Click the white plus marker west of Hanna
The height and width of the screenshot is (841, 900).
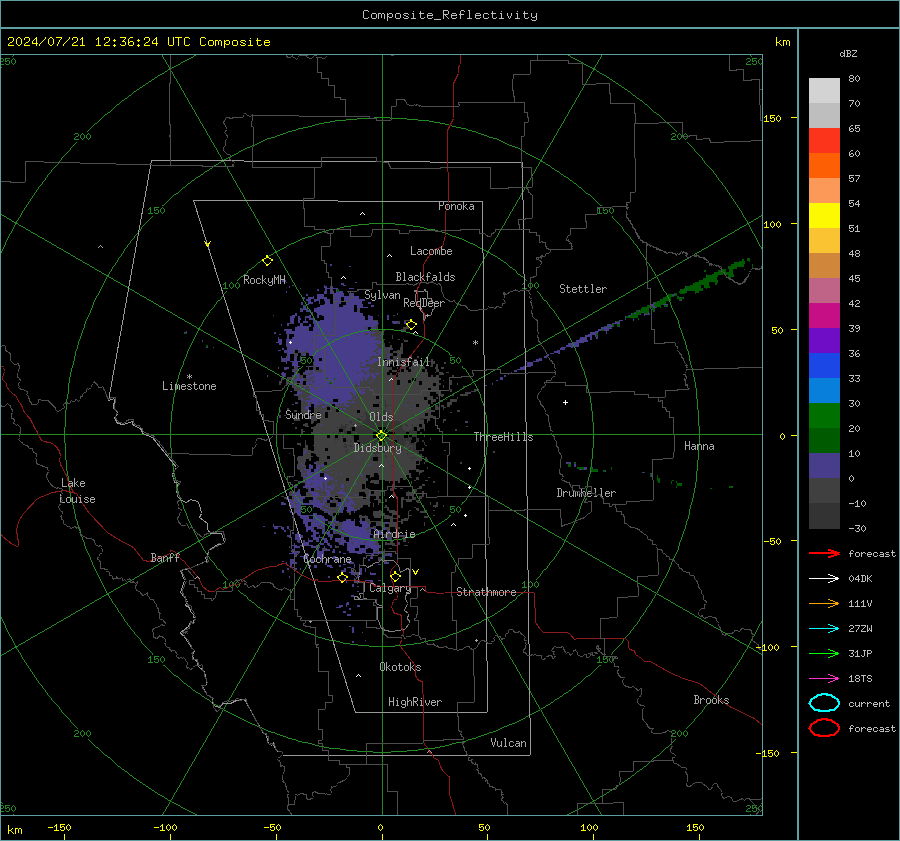coord(565,402)
